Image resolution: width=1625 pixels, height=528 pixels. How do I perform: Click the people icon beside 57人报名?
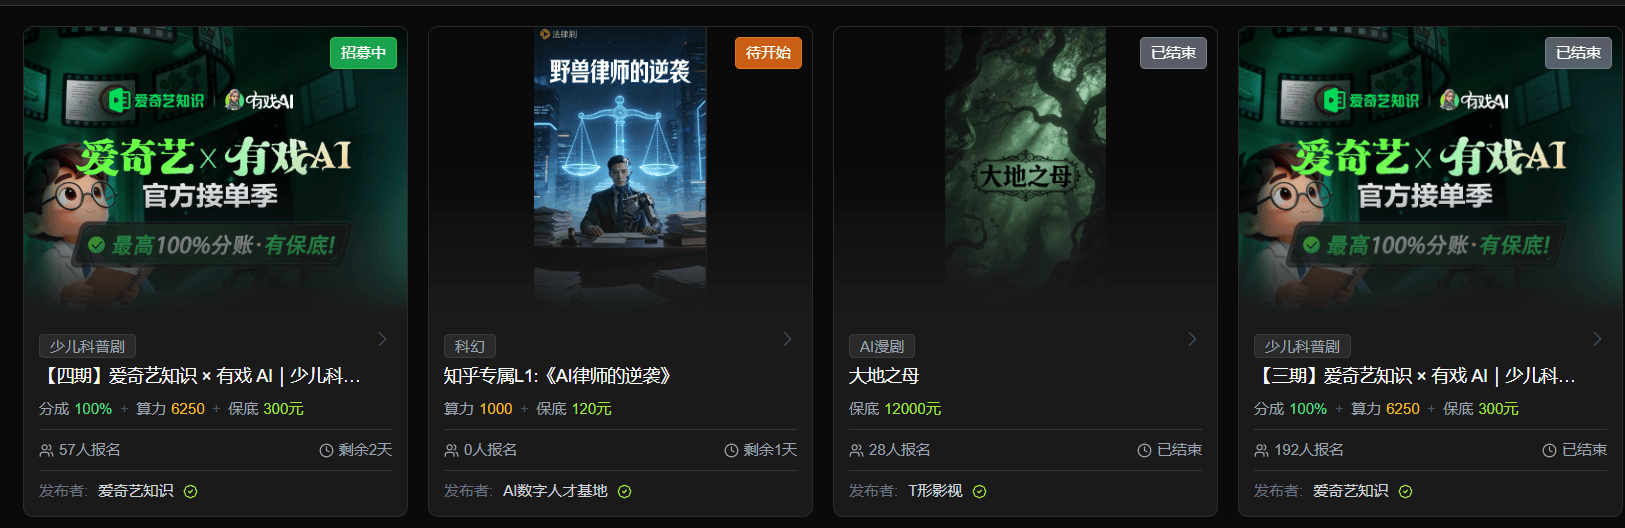point(46,451)
